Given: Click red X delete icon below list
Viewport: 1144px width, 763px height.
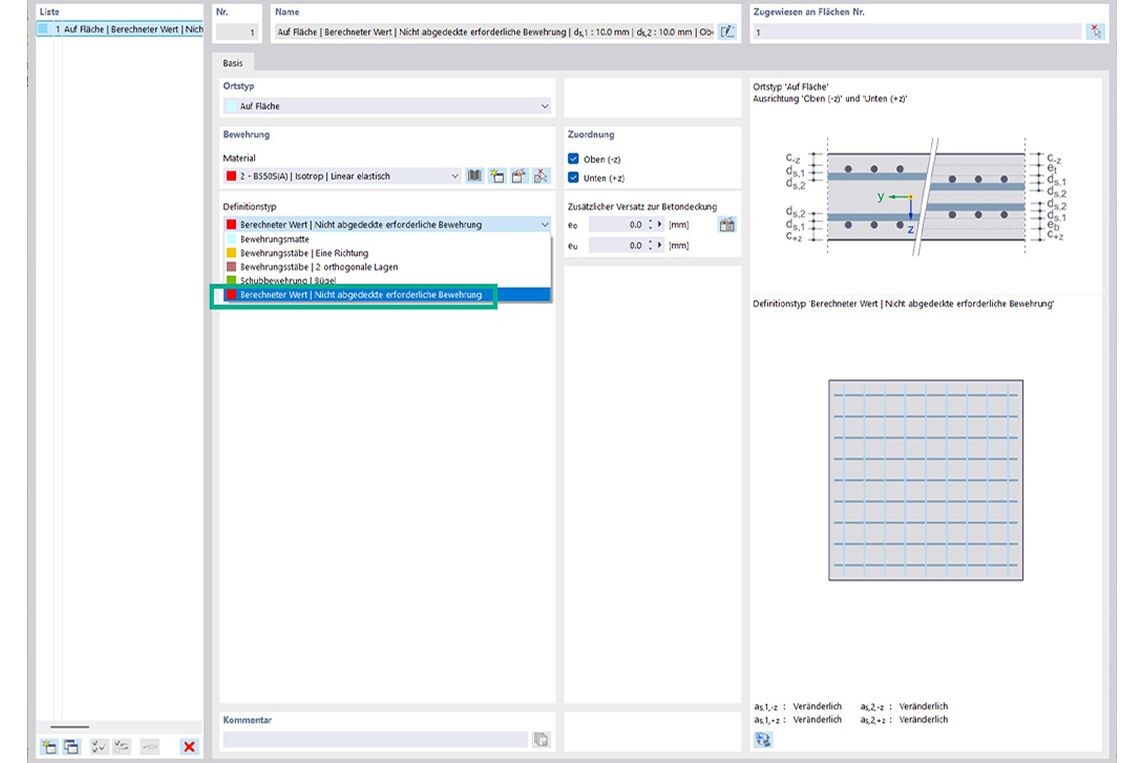Looking at the screenshot, I should [x=189, y=746].
